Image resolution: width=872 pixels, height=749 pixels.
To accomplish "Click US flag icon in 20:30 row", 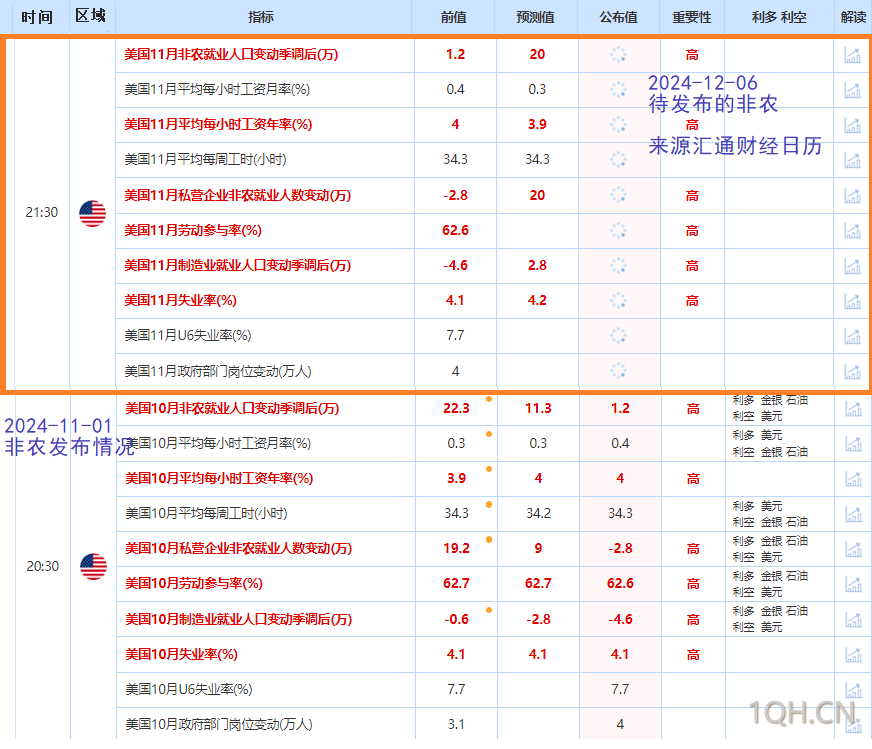I will click(93, 567).
